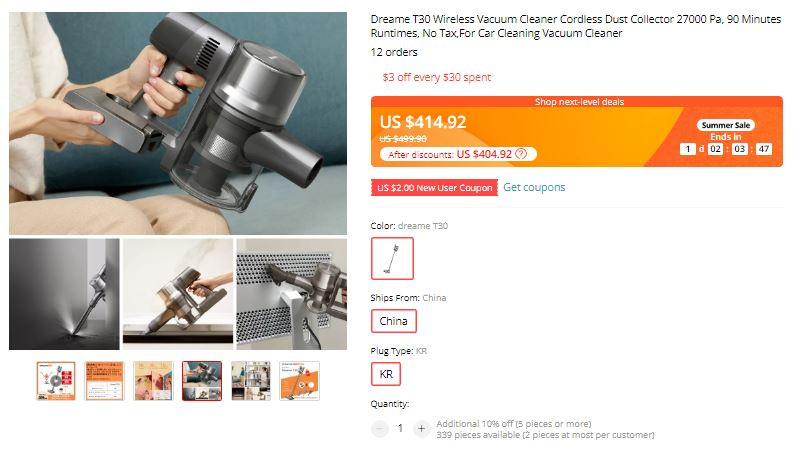Click the quantity number field
The height and width of the screenshot is (453, 802).
tap(400, 428)
